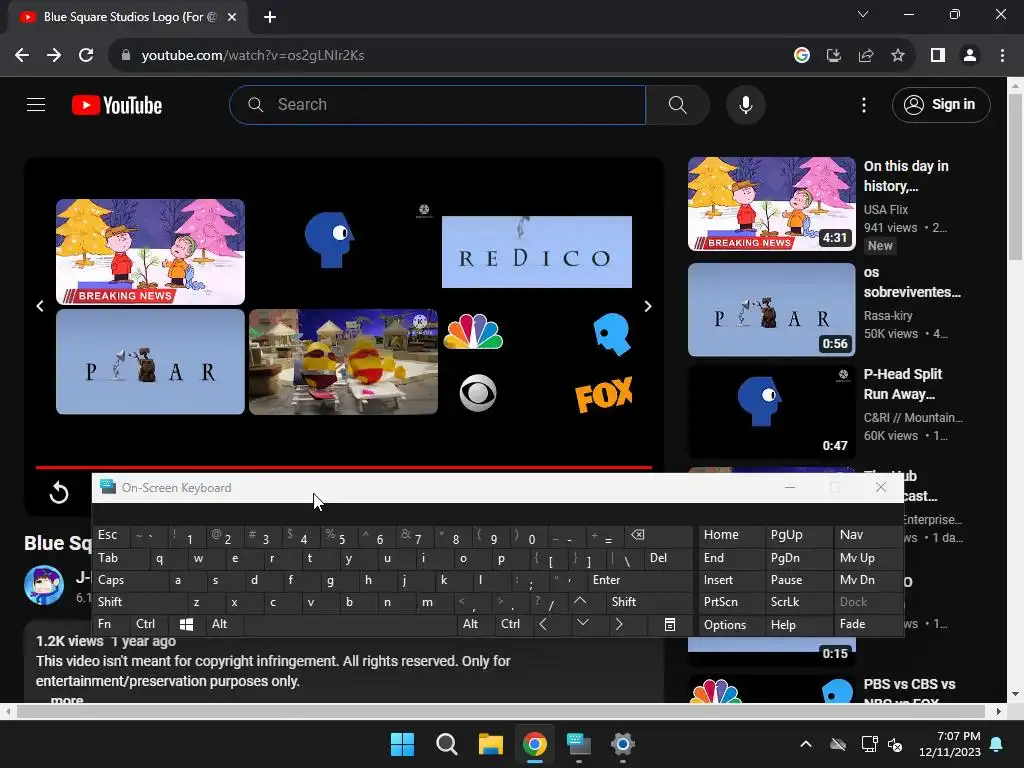The height and width of the screenshot is (768, 1024).
Task: Sign in to YouTube
Action: 940,104
